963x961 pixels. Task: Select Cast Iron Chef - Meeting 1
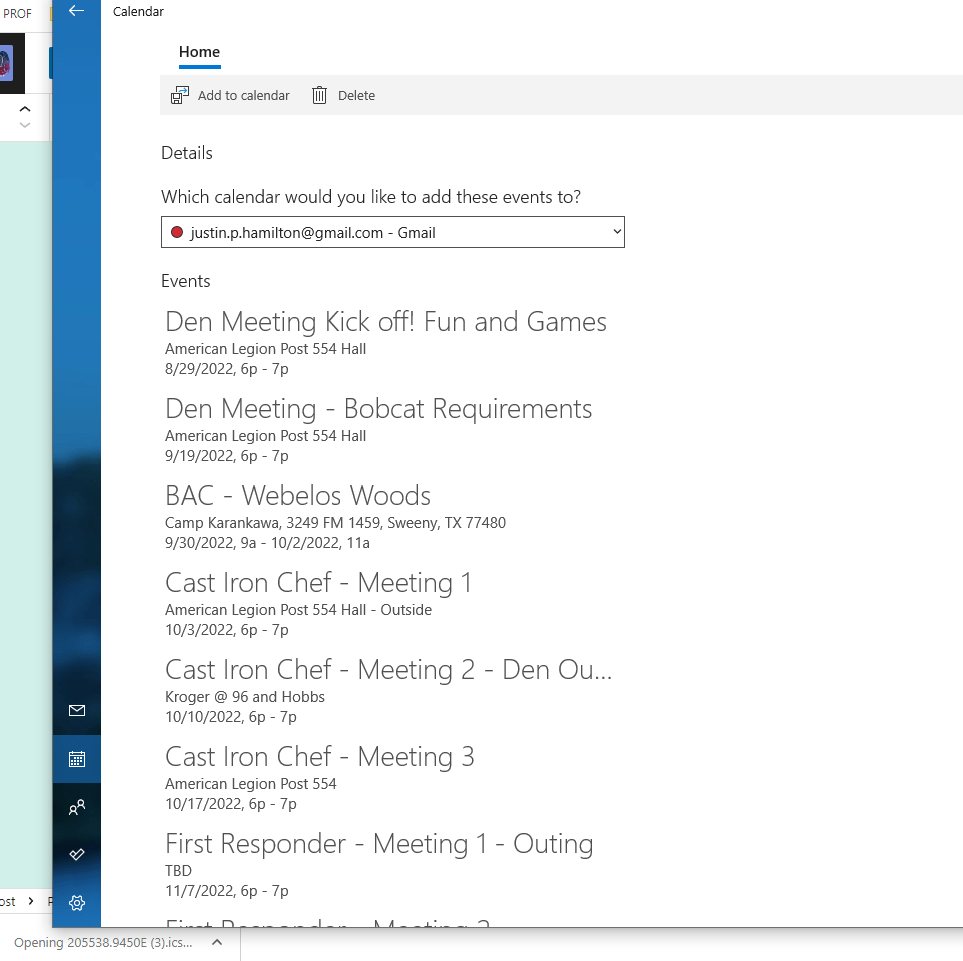[x=318, y=583]
